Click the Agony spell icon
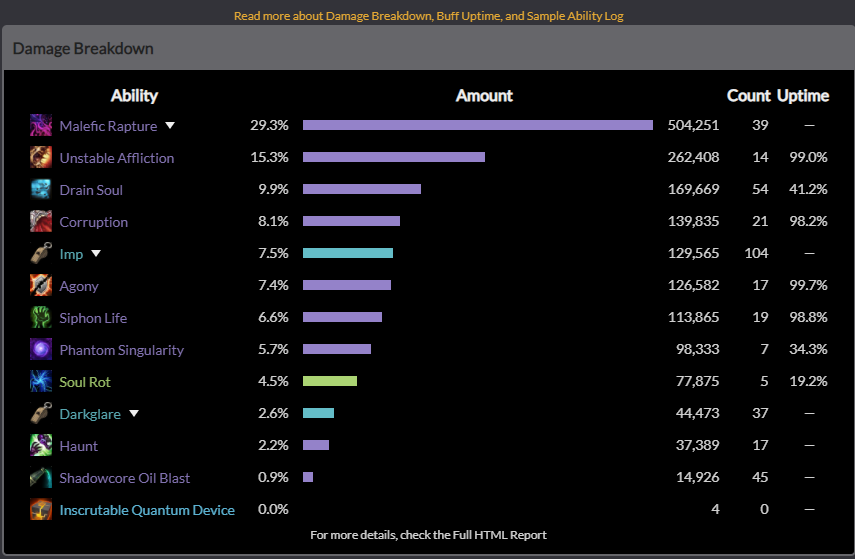 pyautogui.click(x=41, y=286)
